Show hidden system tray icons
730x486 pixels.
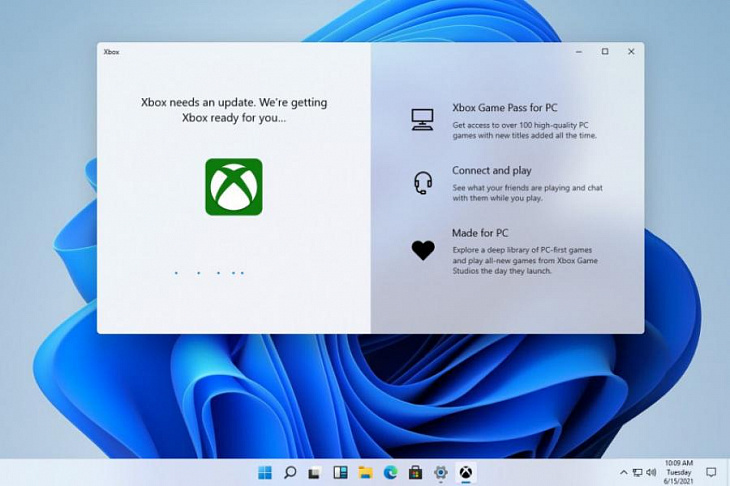pyautogui.click(x=624, y=472)
